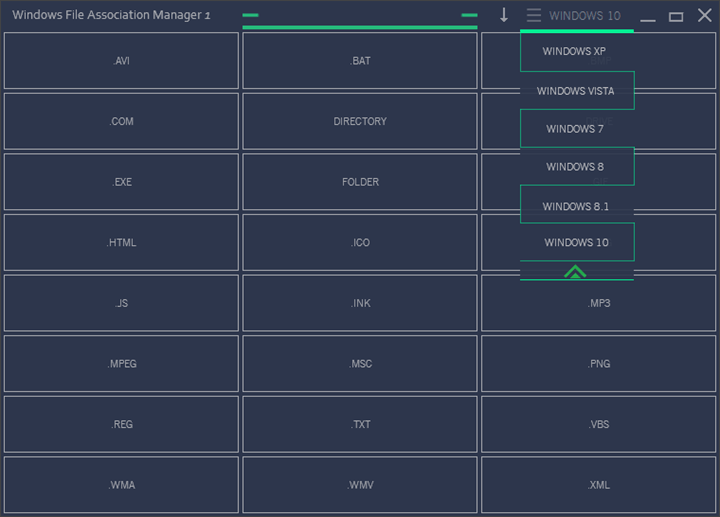
Task: Select the DIRECTORY association tile
Action: (x=360, y=121)
